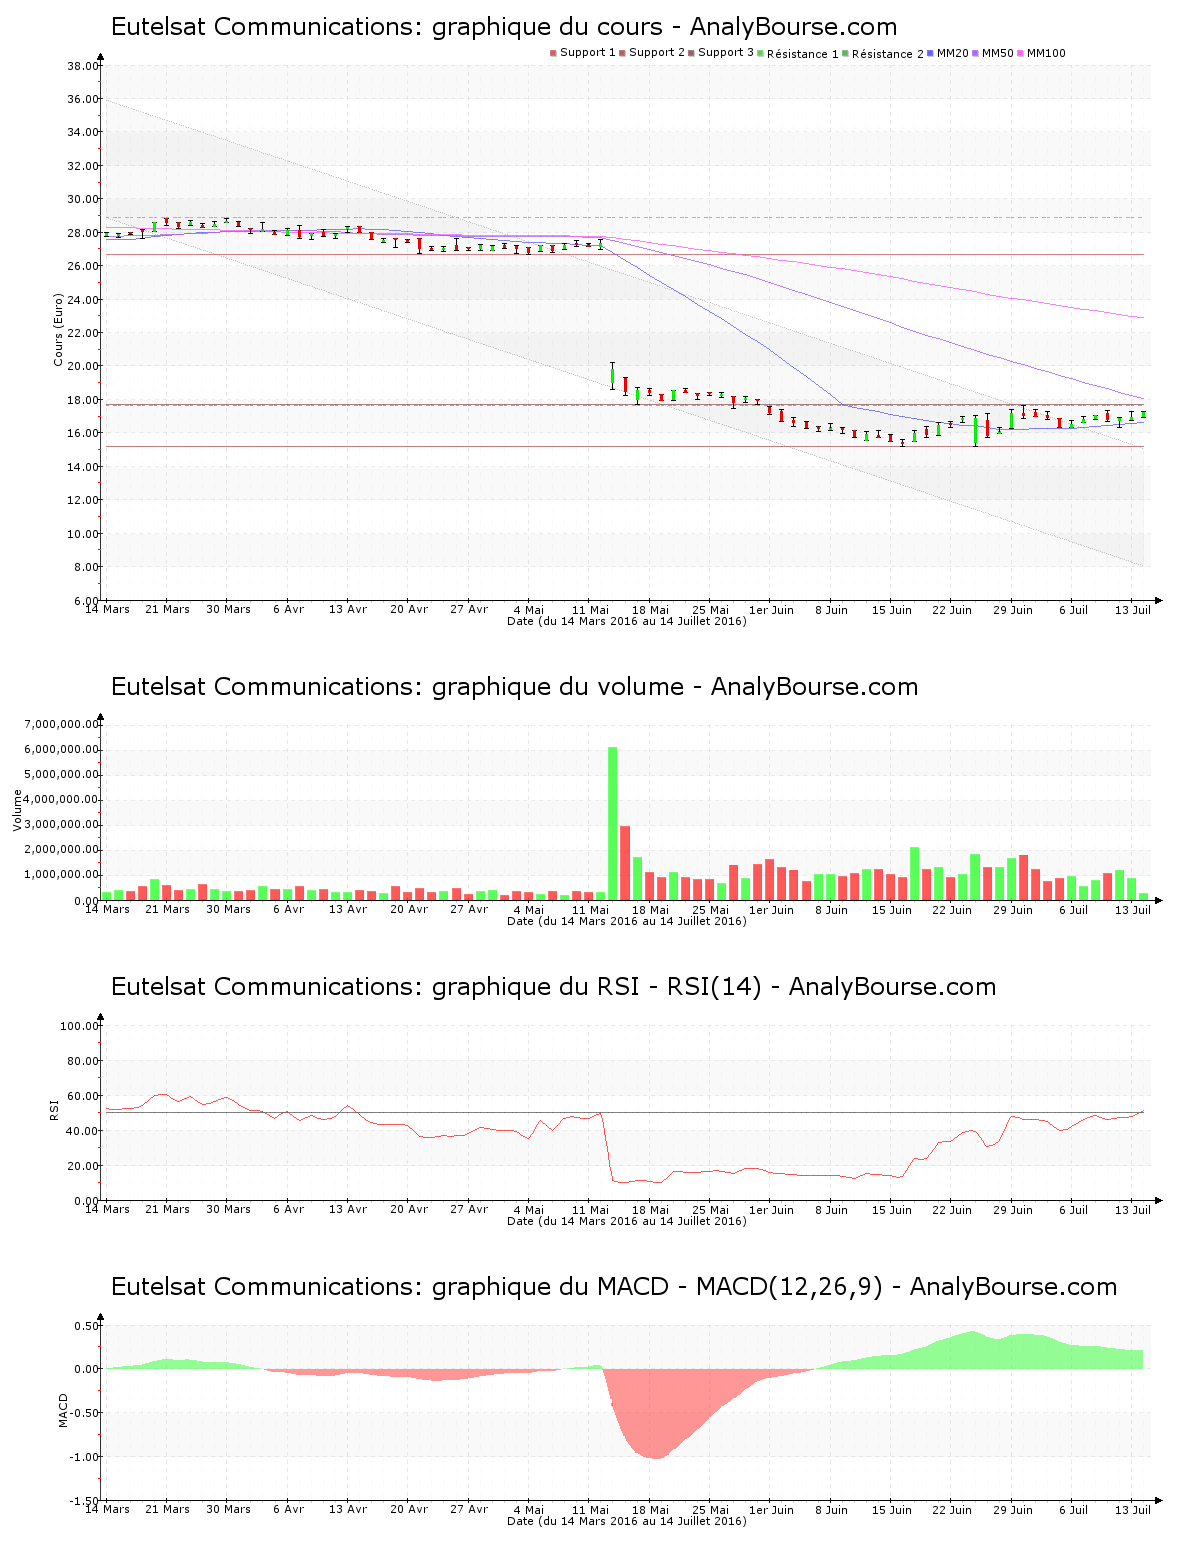The height and width of the screenshot is (1550, 1200).
Task: Click the 3,000,000.00 volume axis value
Action: (x=62, y=825)
